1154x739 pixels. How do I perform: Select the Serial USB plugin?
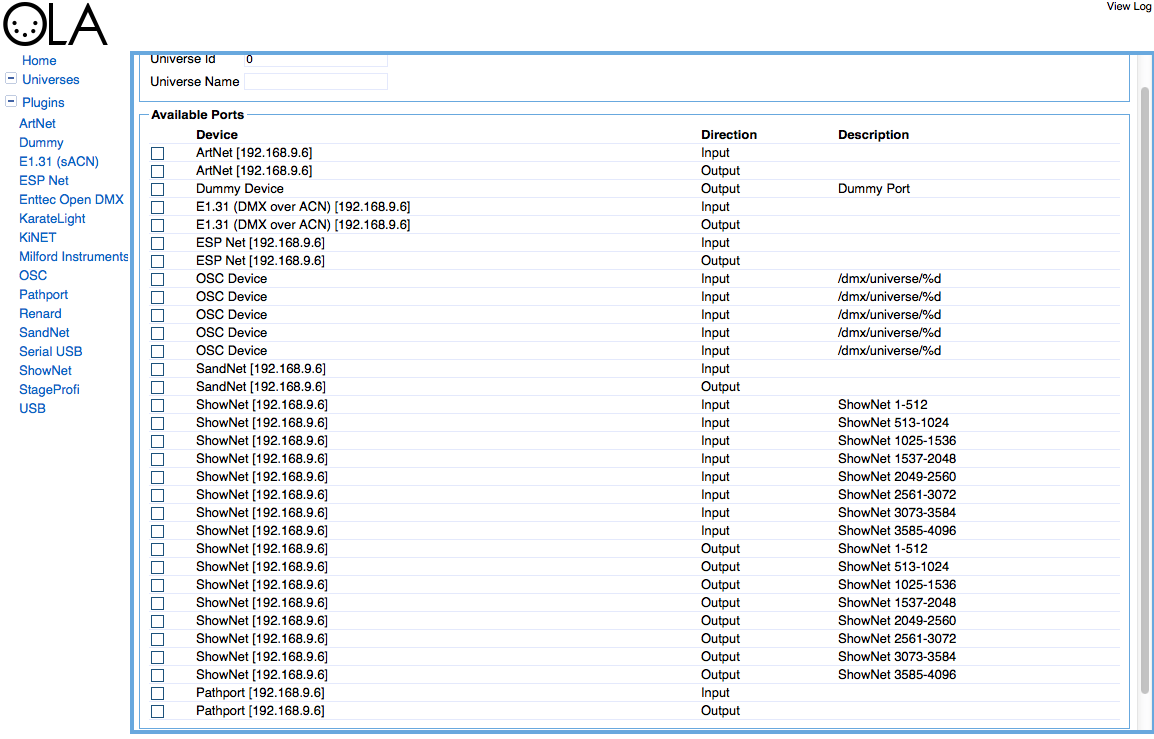[50, 352]
